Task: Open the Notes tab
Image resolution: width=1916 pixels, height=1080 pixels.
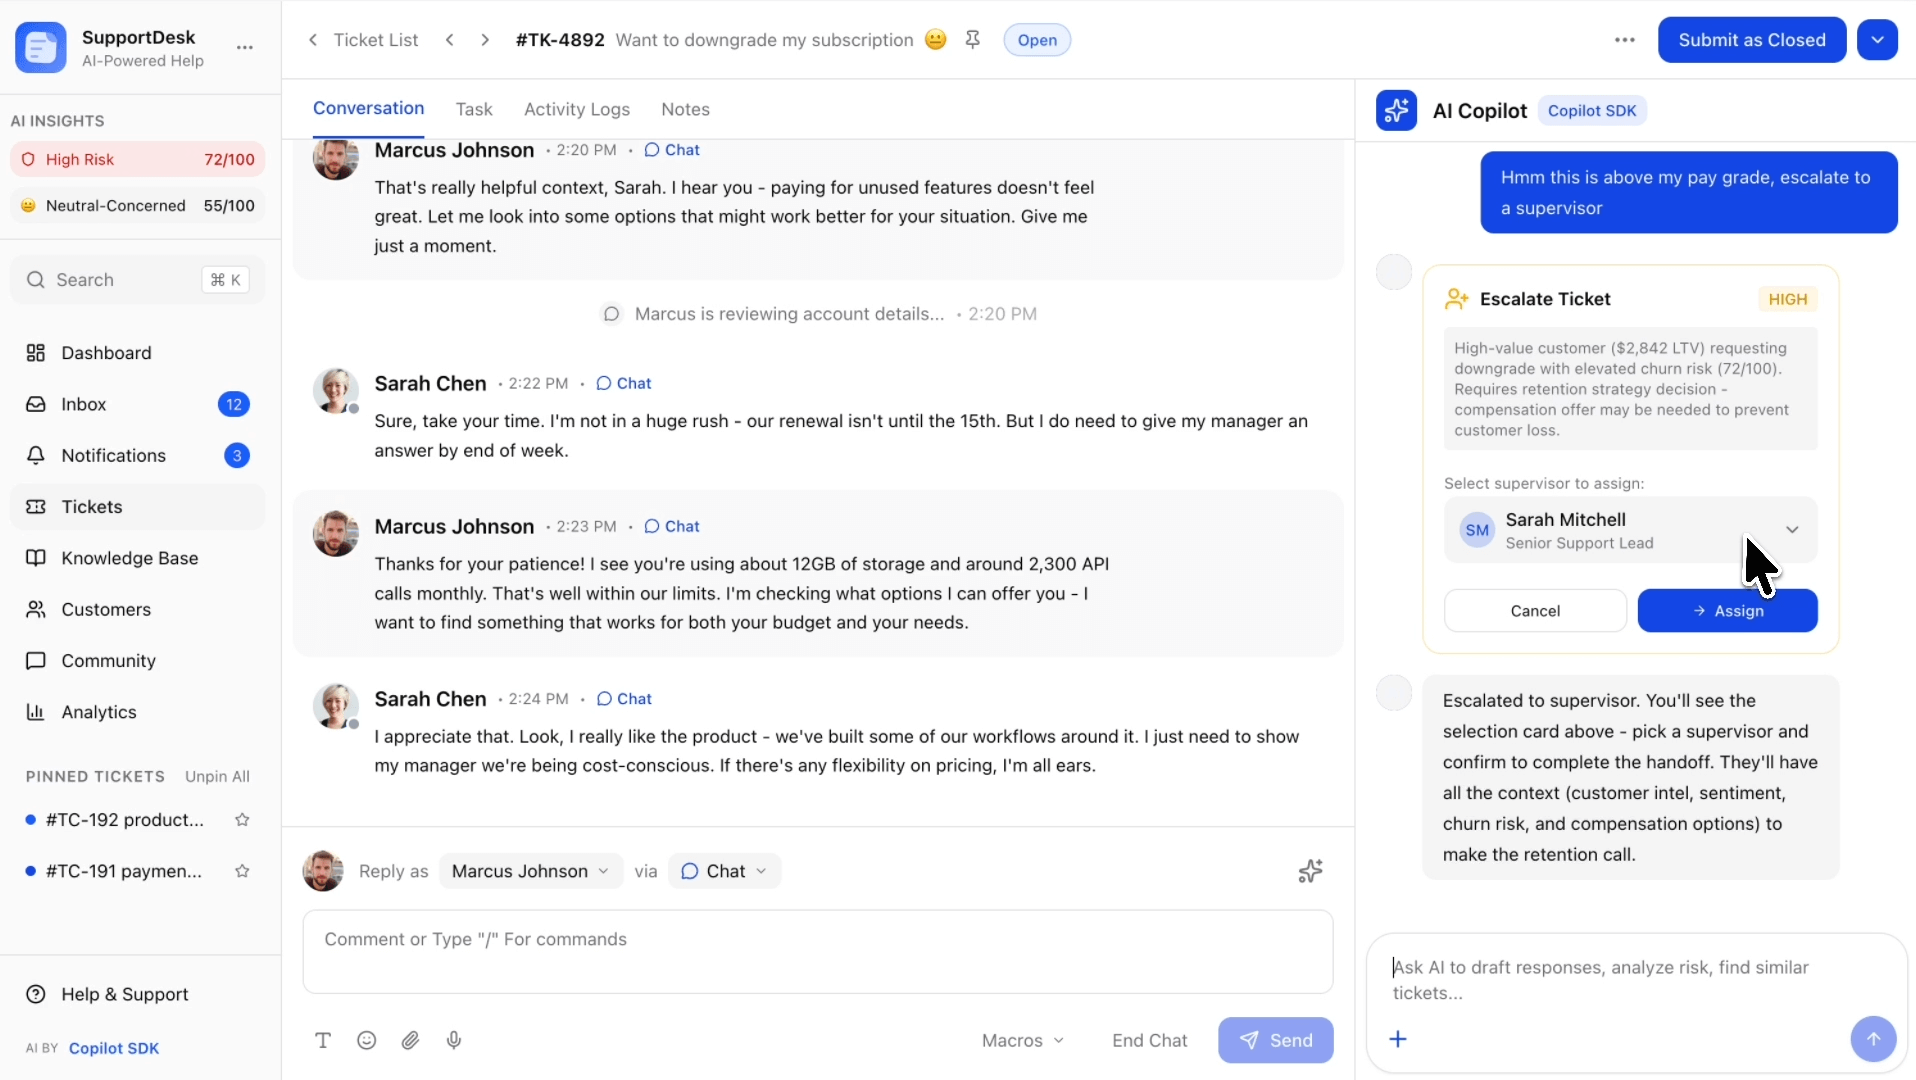Action: tap(685, 109)
